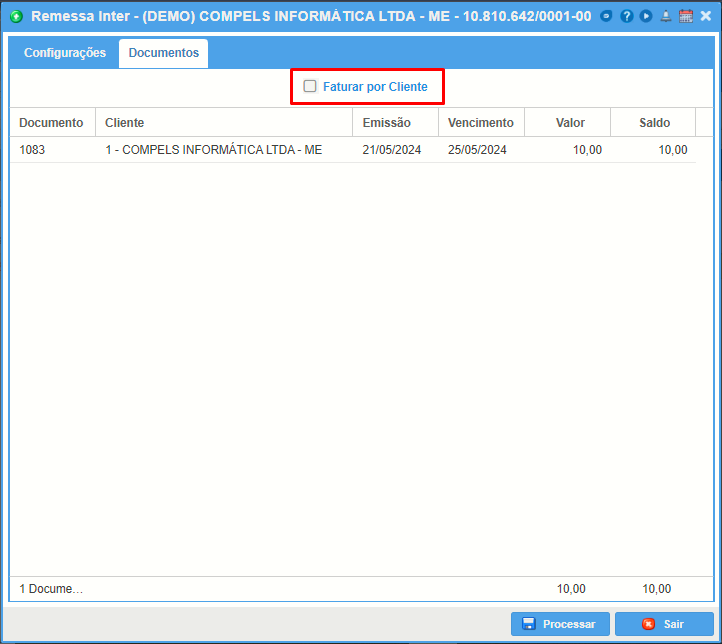Click the Faturar por Cliente label text
Viewport: 722px width, 644px height.
tap(375, 87)
